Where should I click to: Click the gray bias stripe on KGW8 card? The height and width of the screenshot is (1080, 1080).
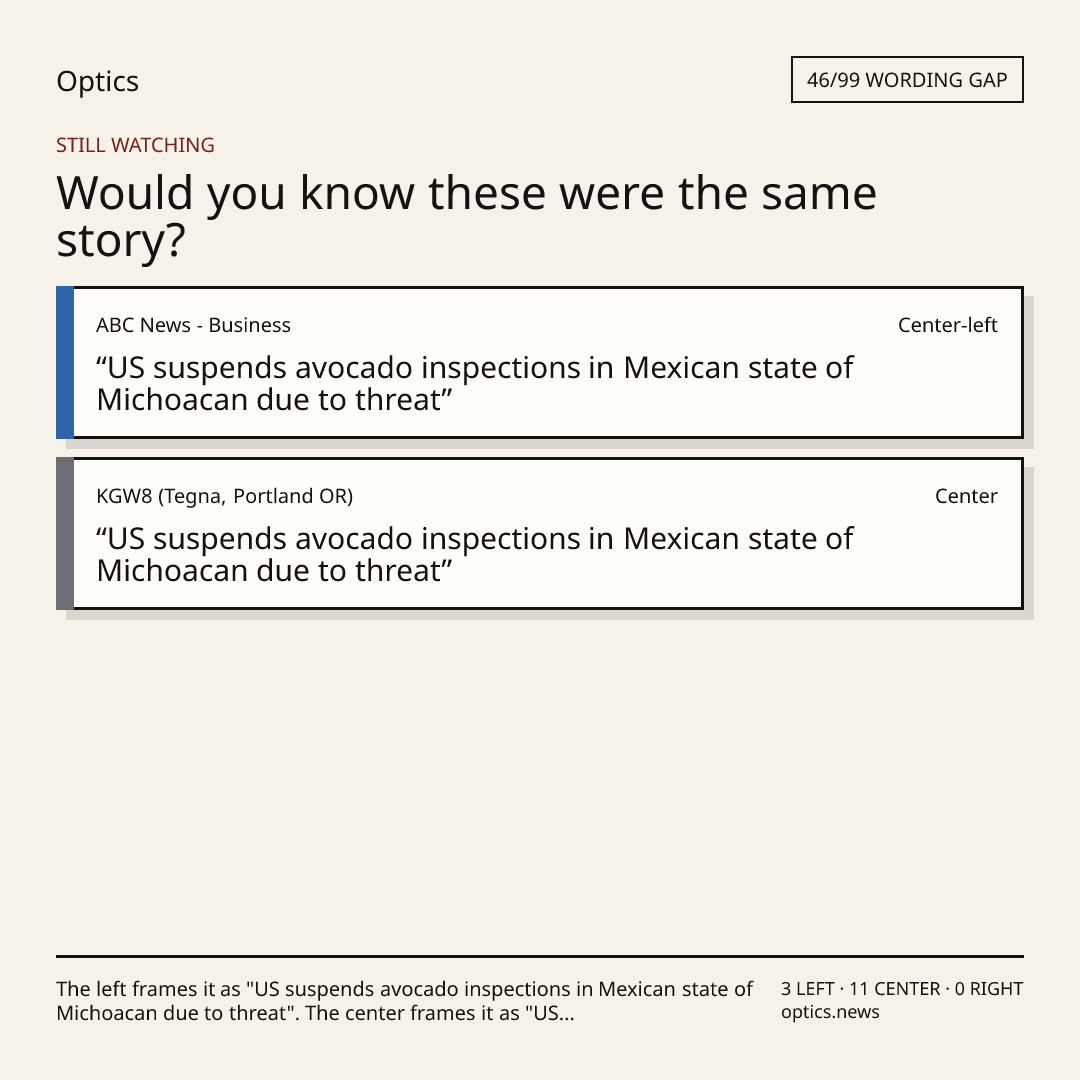tap(65, 533)
